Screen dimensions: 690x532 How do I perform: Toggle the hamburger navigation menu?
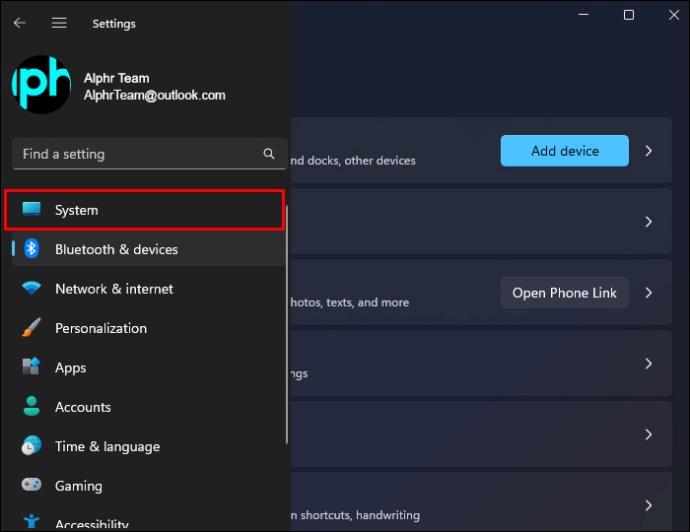(59, 23)
